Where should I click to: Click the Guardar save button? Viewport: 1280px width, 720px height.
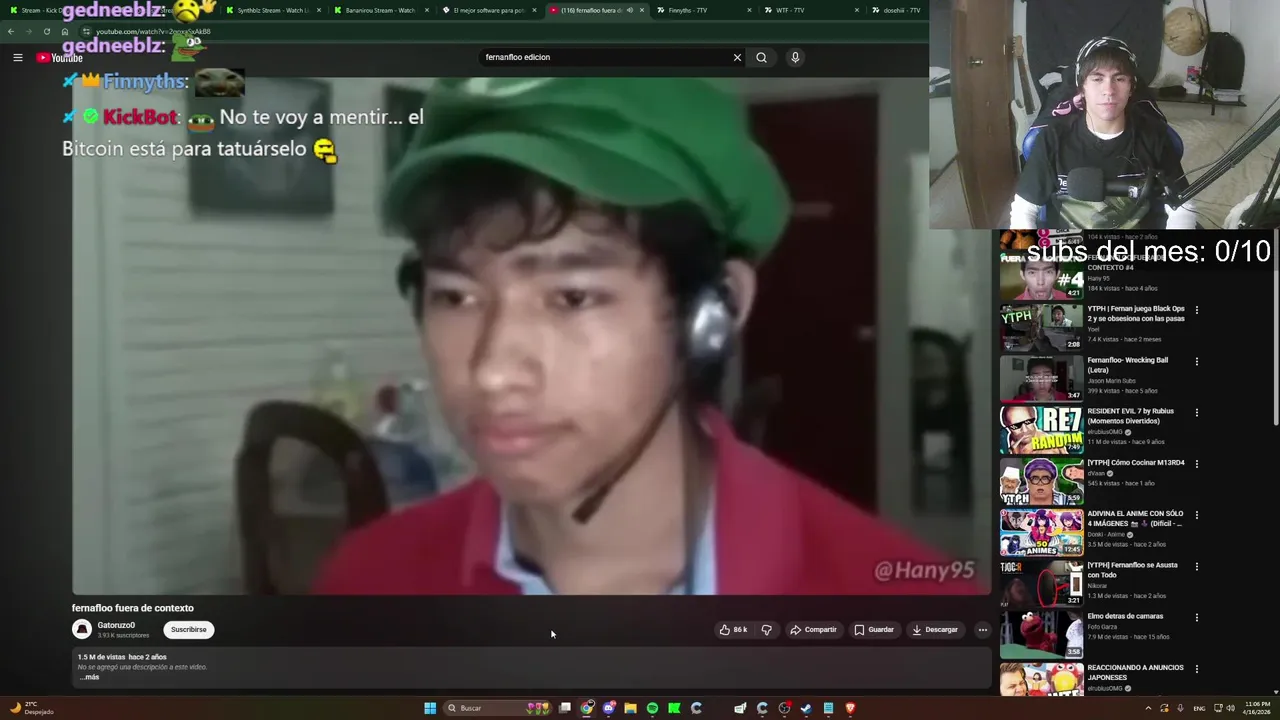874,630
